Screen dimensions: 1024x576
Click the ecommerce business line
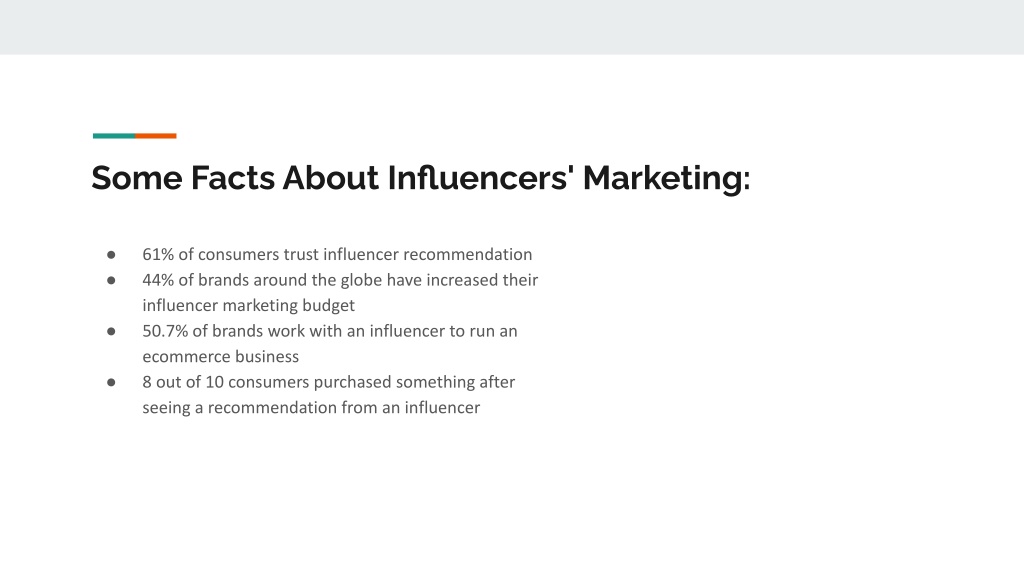221,357
